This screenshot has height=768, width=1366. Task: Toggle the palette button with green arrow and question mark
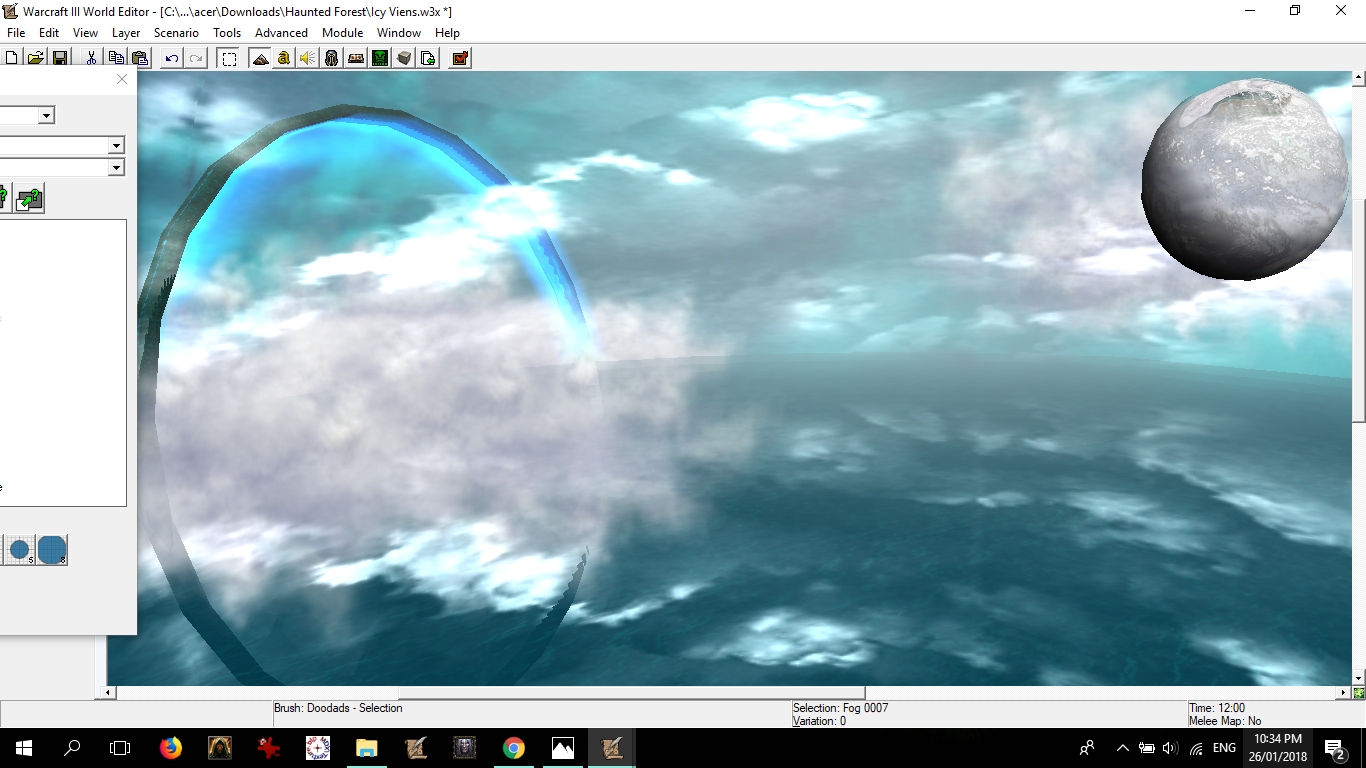(x=30, y=199)
